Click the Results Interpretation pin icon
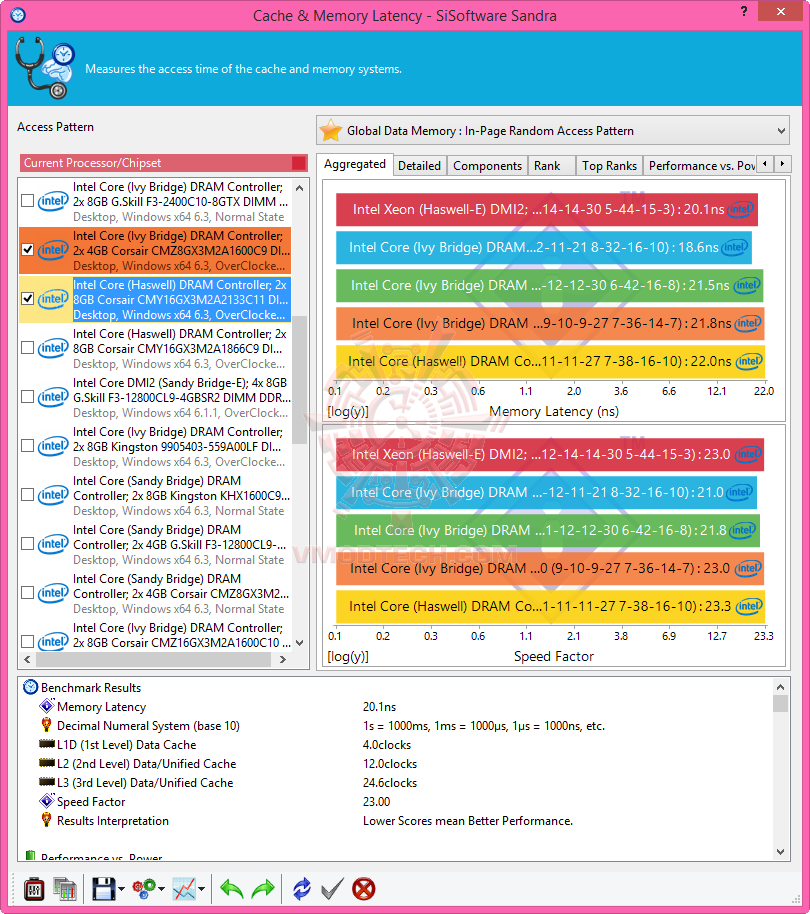Screen dimensions: 810x914 [47, 820]
